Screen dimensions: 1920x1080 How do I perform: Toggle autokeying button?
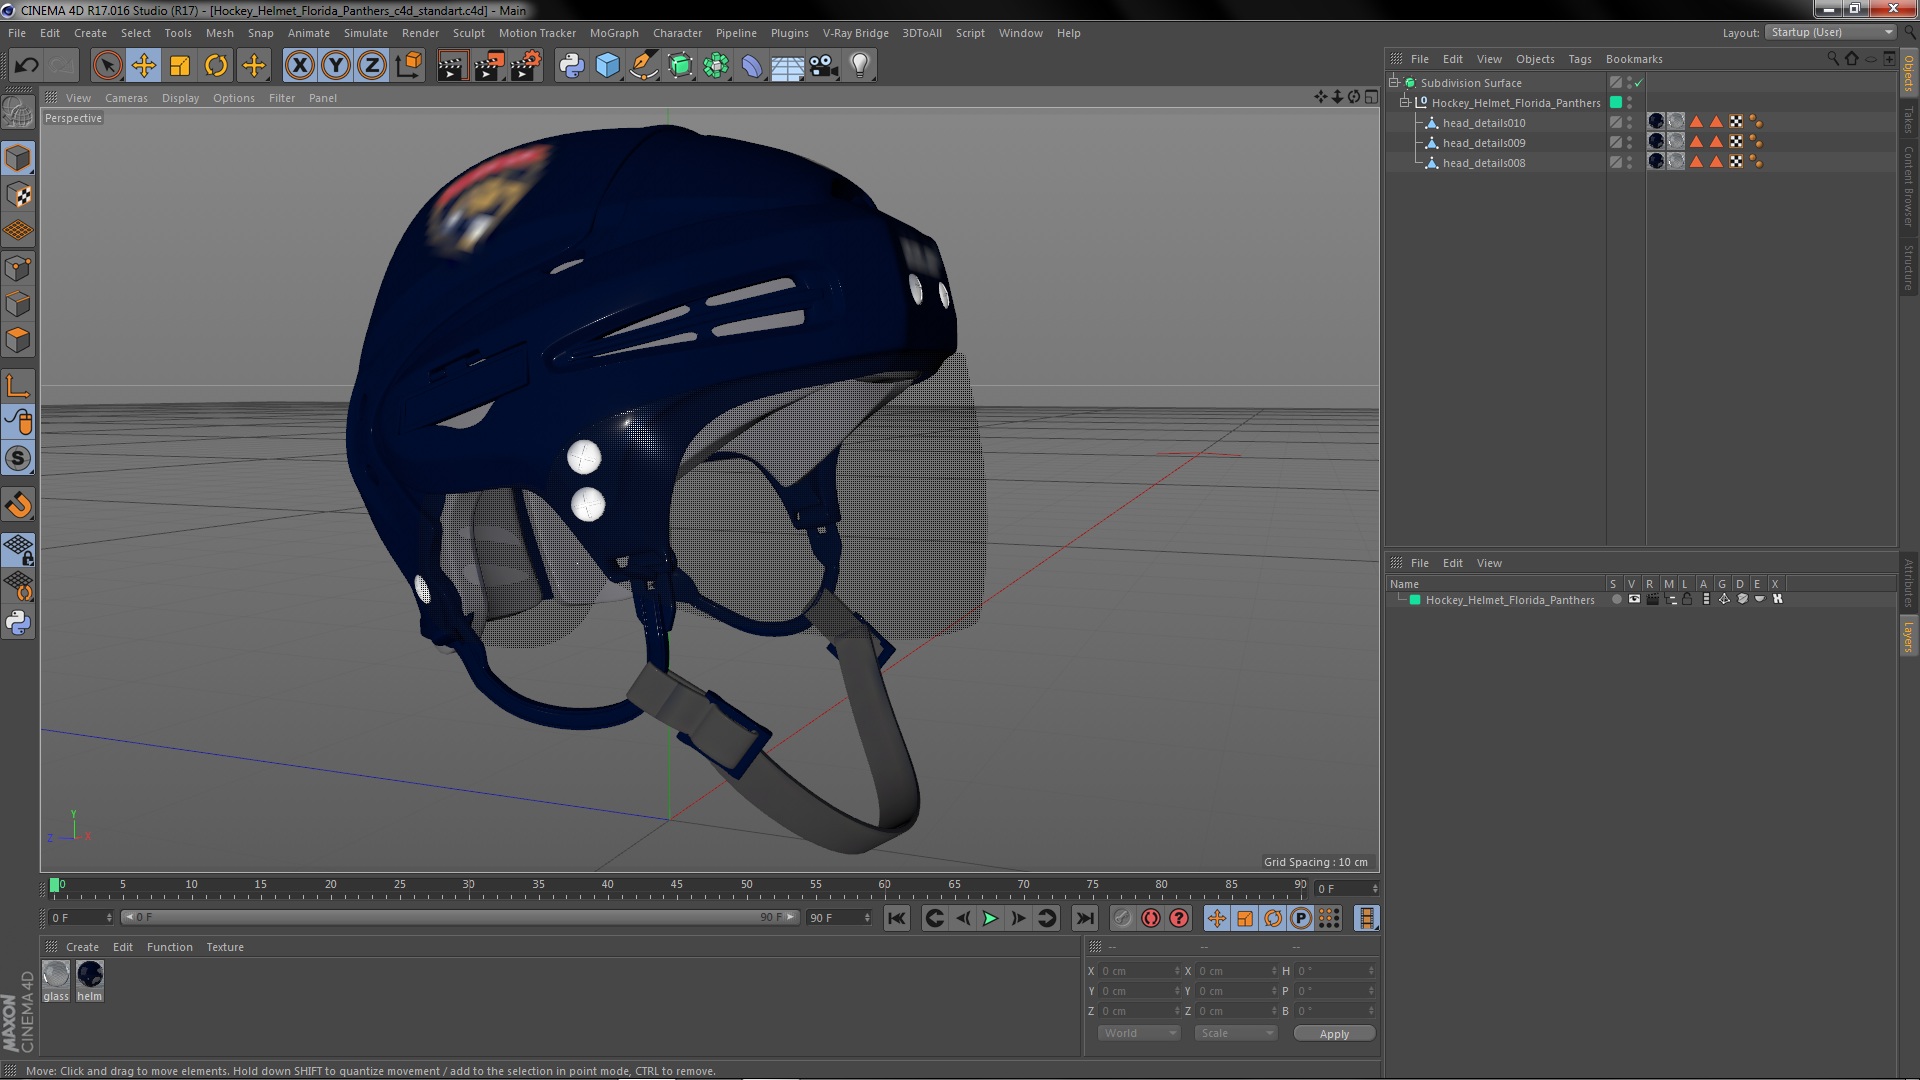coord(1151,918)
